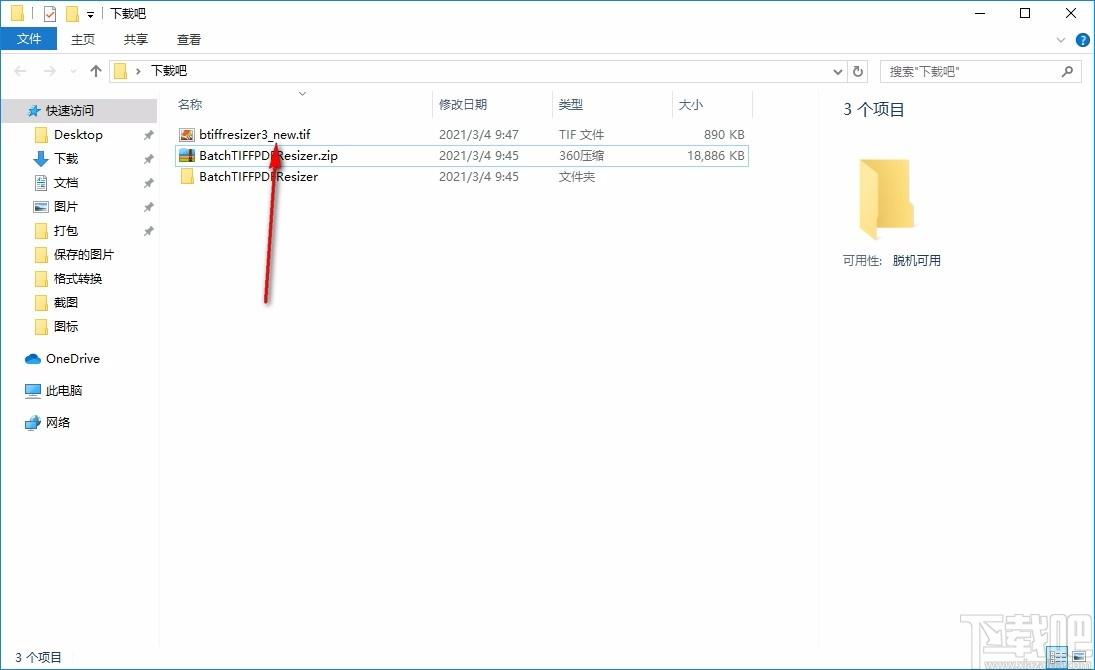Sort files by 大小 column header

point(691,104)
